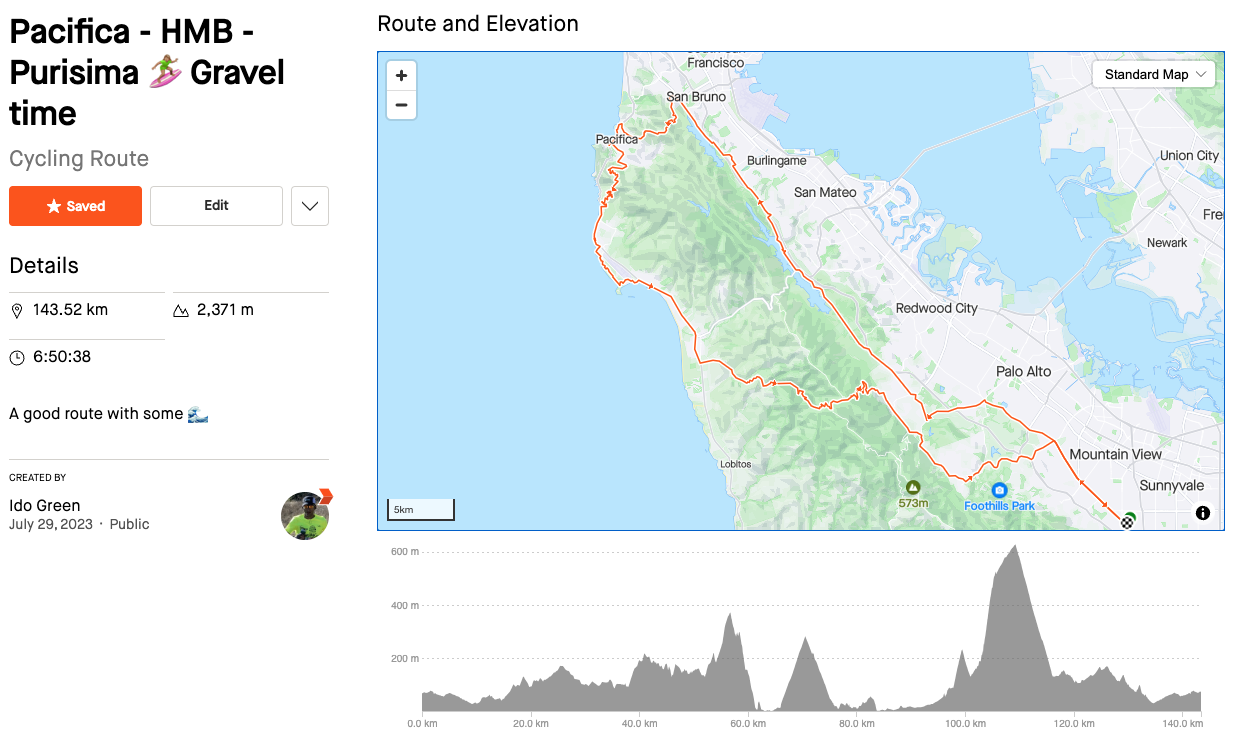Click the distance pin icon
Image resolution: width=1237 pixels, height=744 pixels.
(x=17, y=311)
